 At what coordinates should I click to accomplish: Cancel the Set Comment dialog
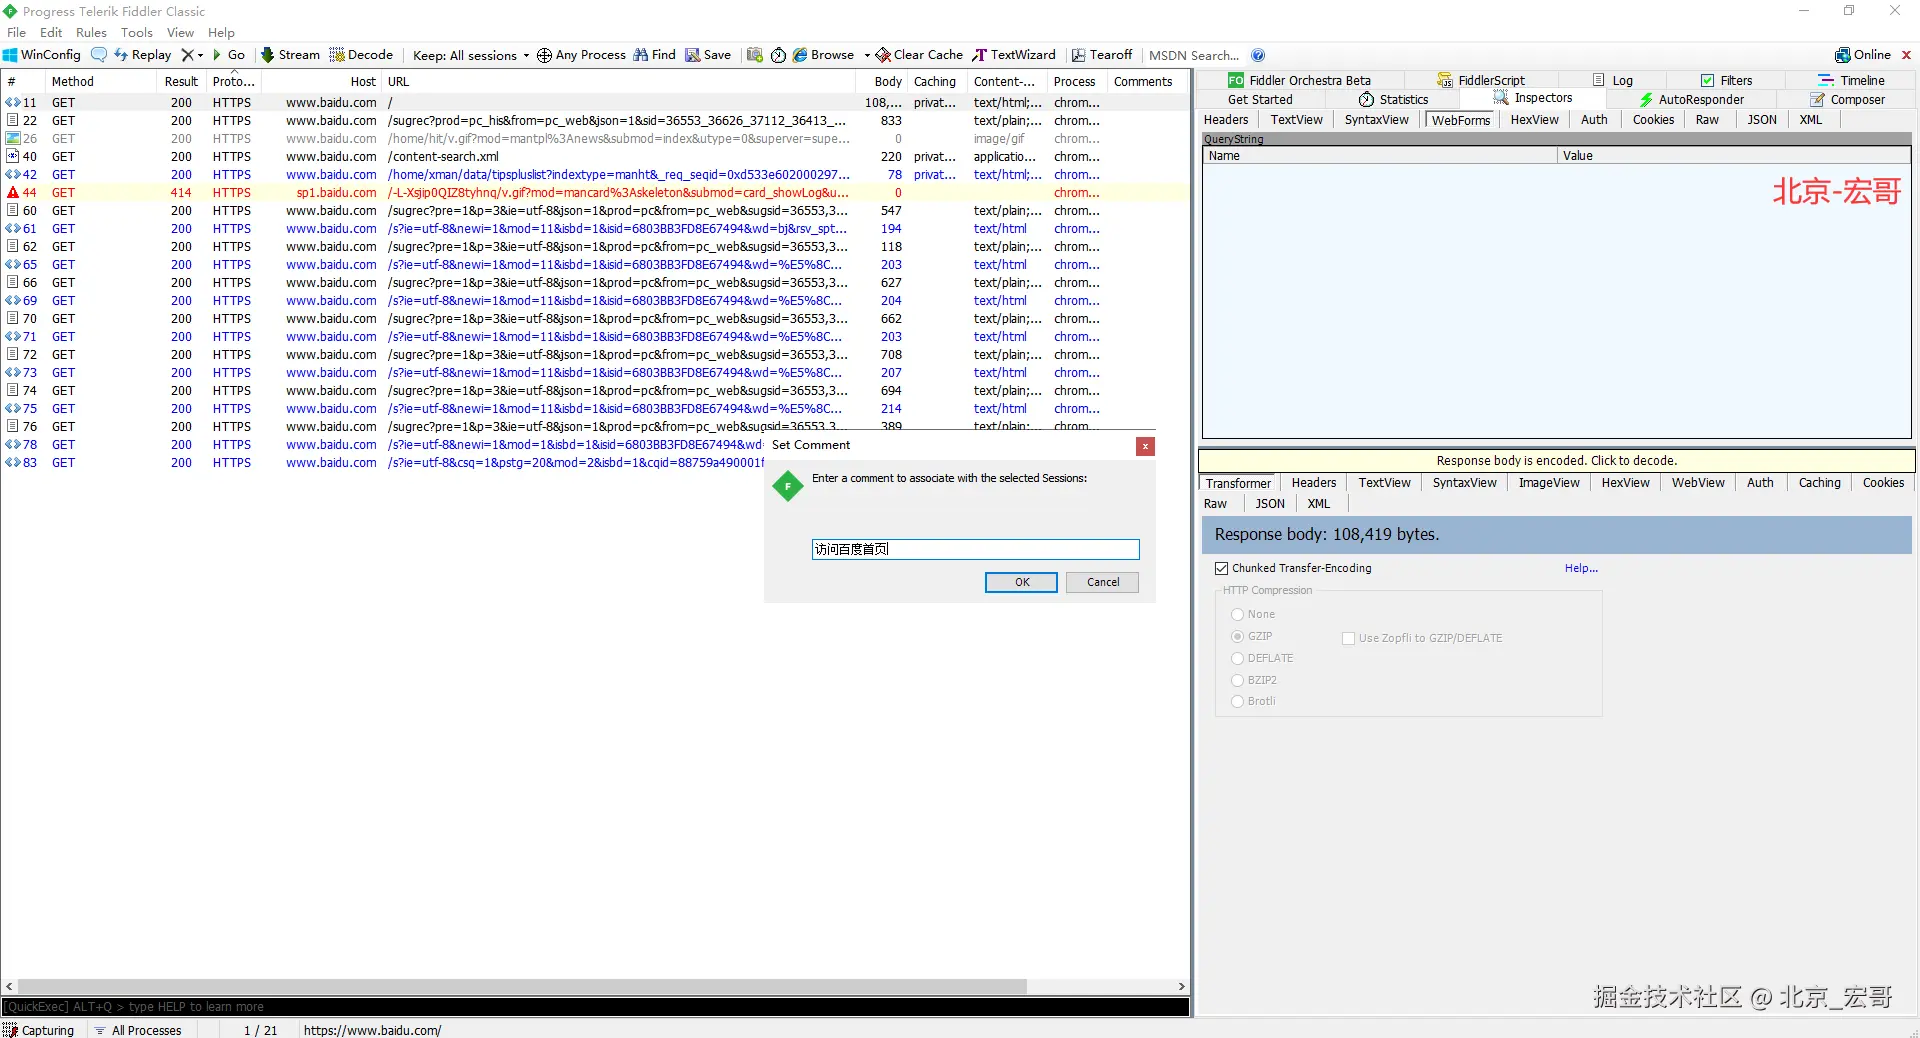point(1102,582)
